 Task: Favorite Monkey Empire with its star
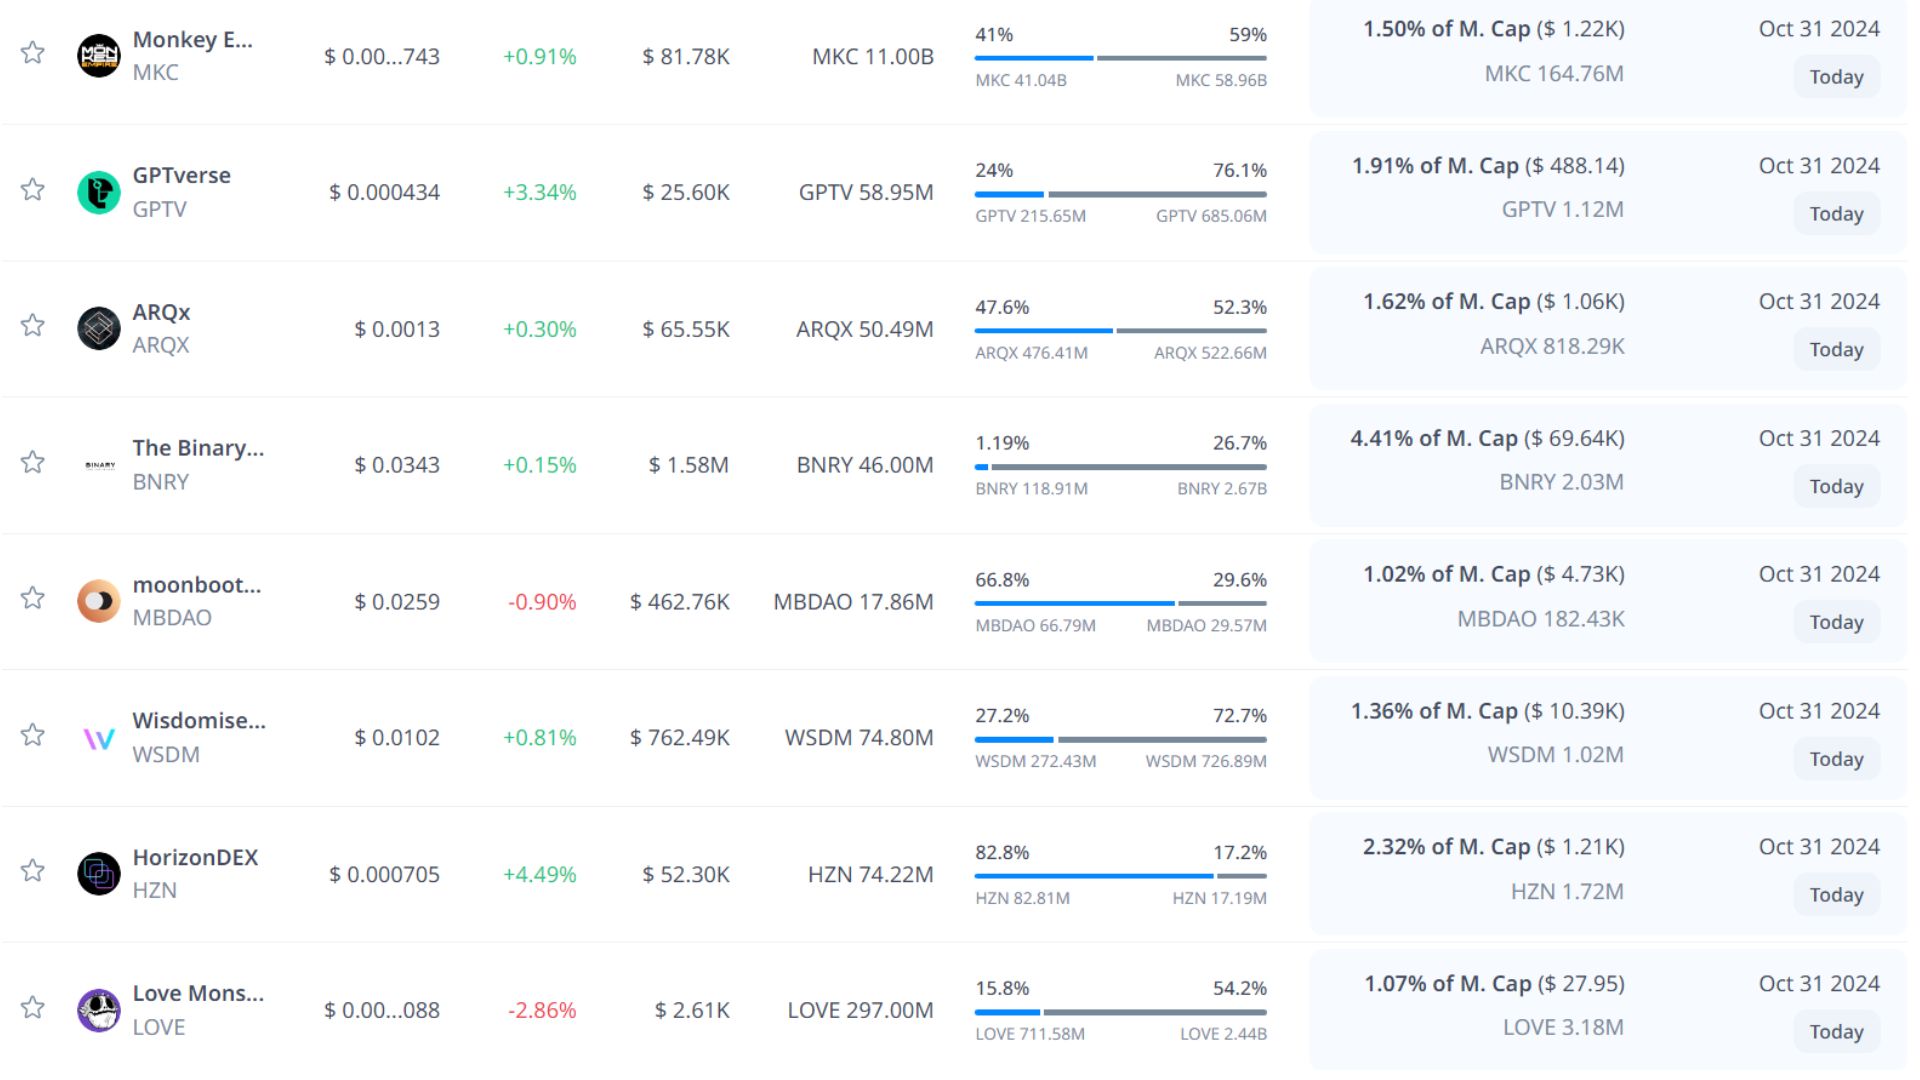tap(33, 53)
